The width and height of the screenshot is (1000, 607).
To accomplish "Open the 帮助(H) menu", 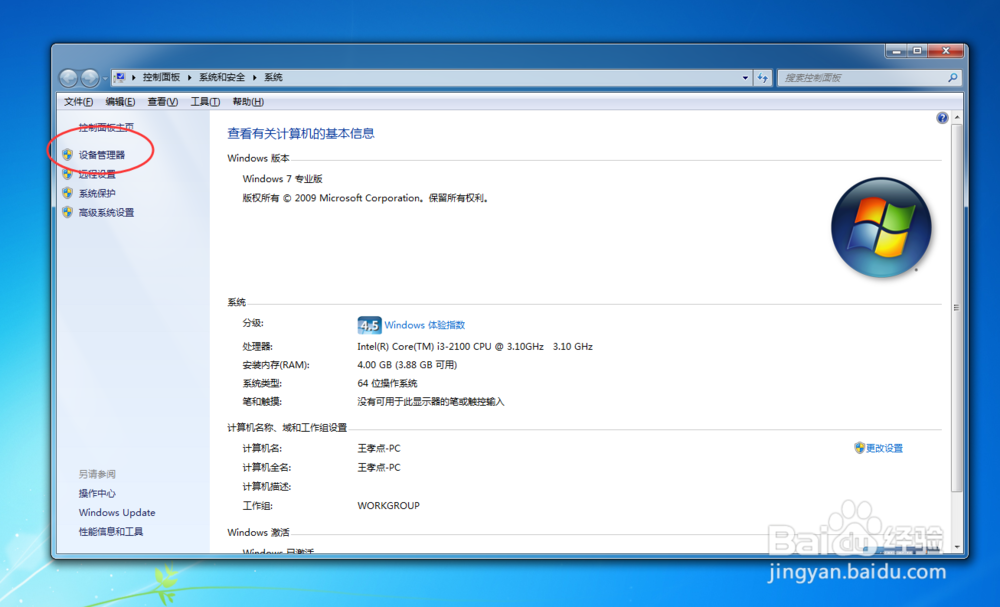I will tap(248, 101).
